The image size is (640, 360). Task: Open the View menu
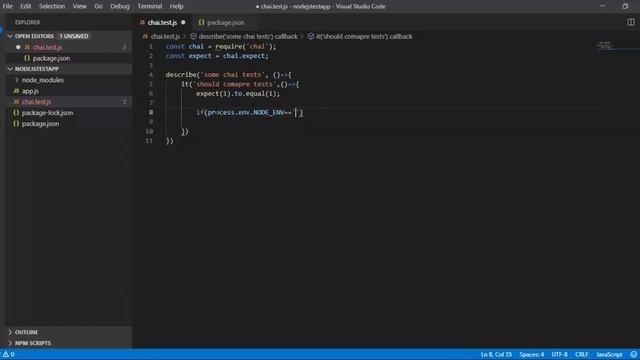[x=79, y=6]
